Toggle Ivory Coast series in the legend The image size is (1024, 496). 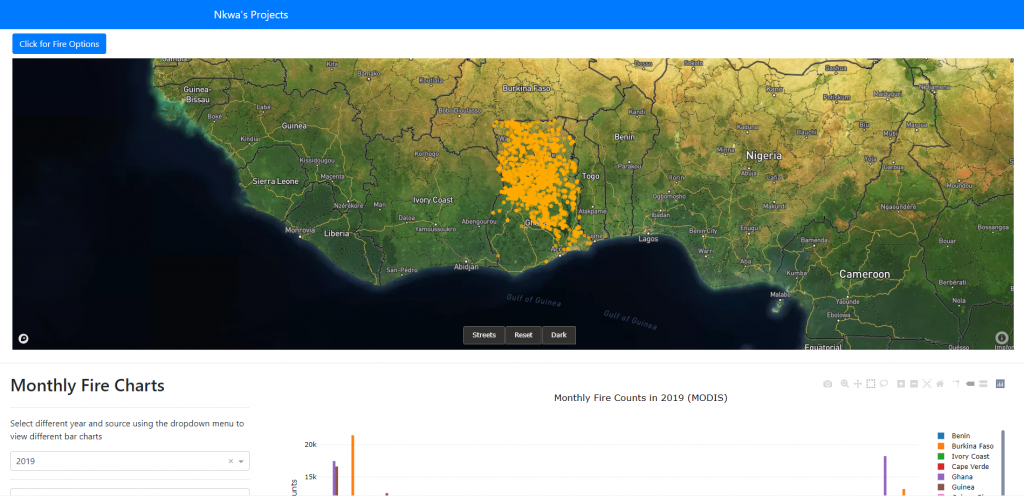pos(970,456)
